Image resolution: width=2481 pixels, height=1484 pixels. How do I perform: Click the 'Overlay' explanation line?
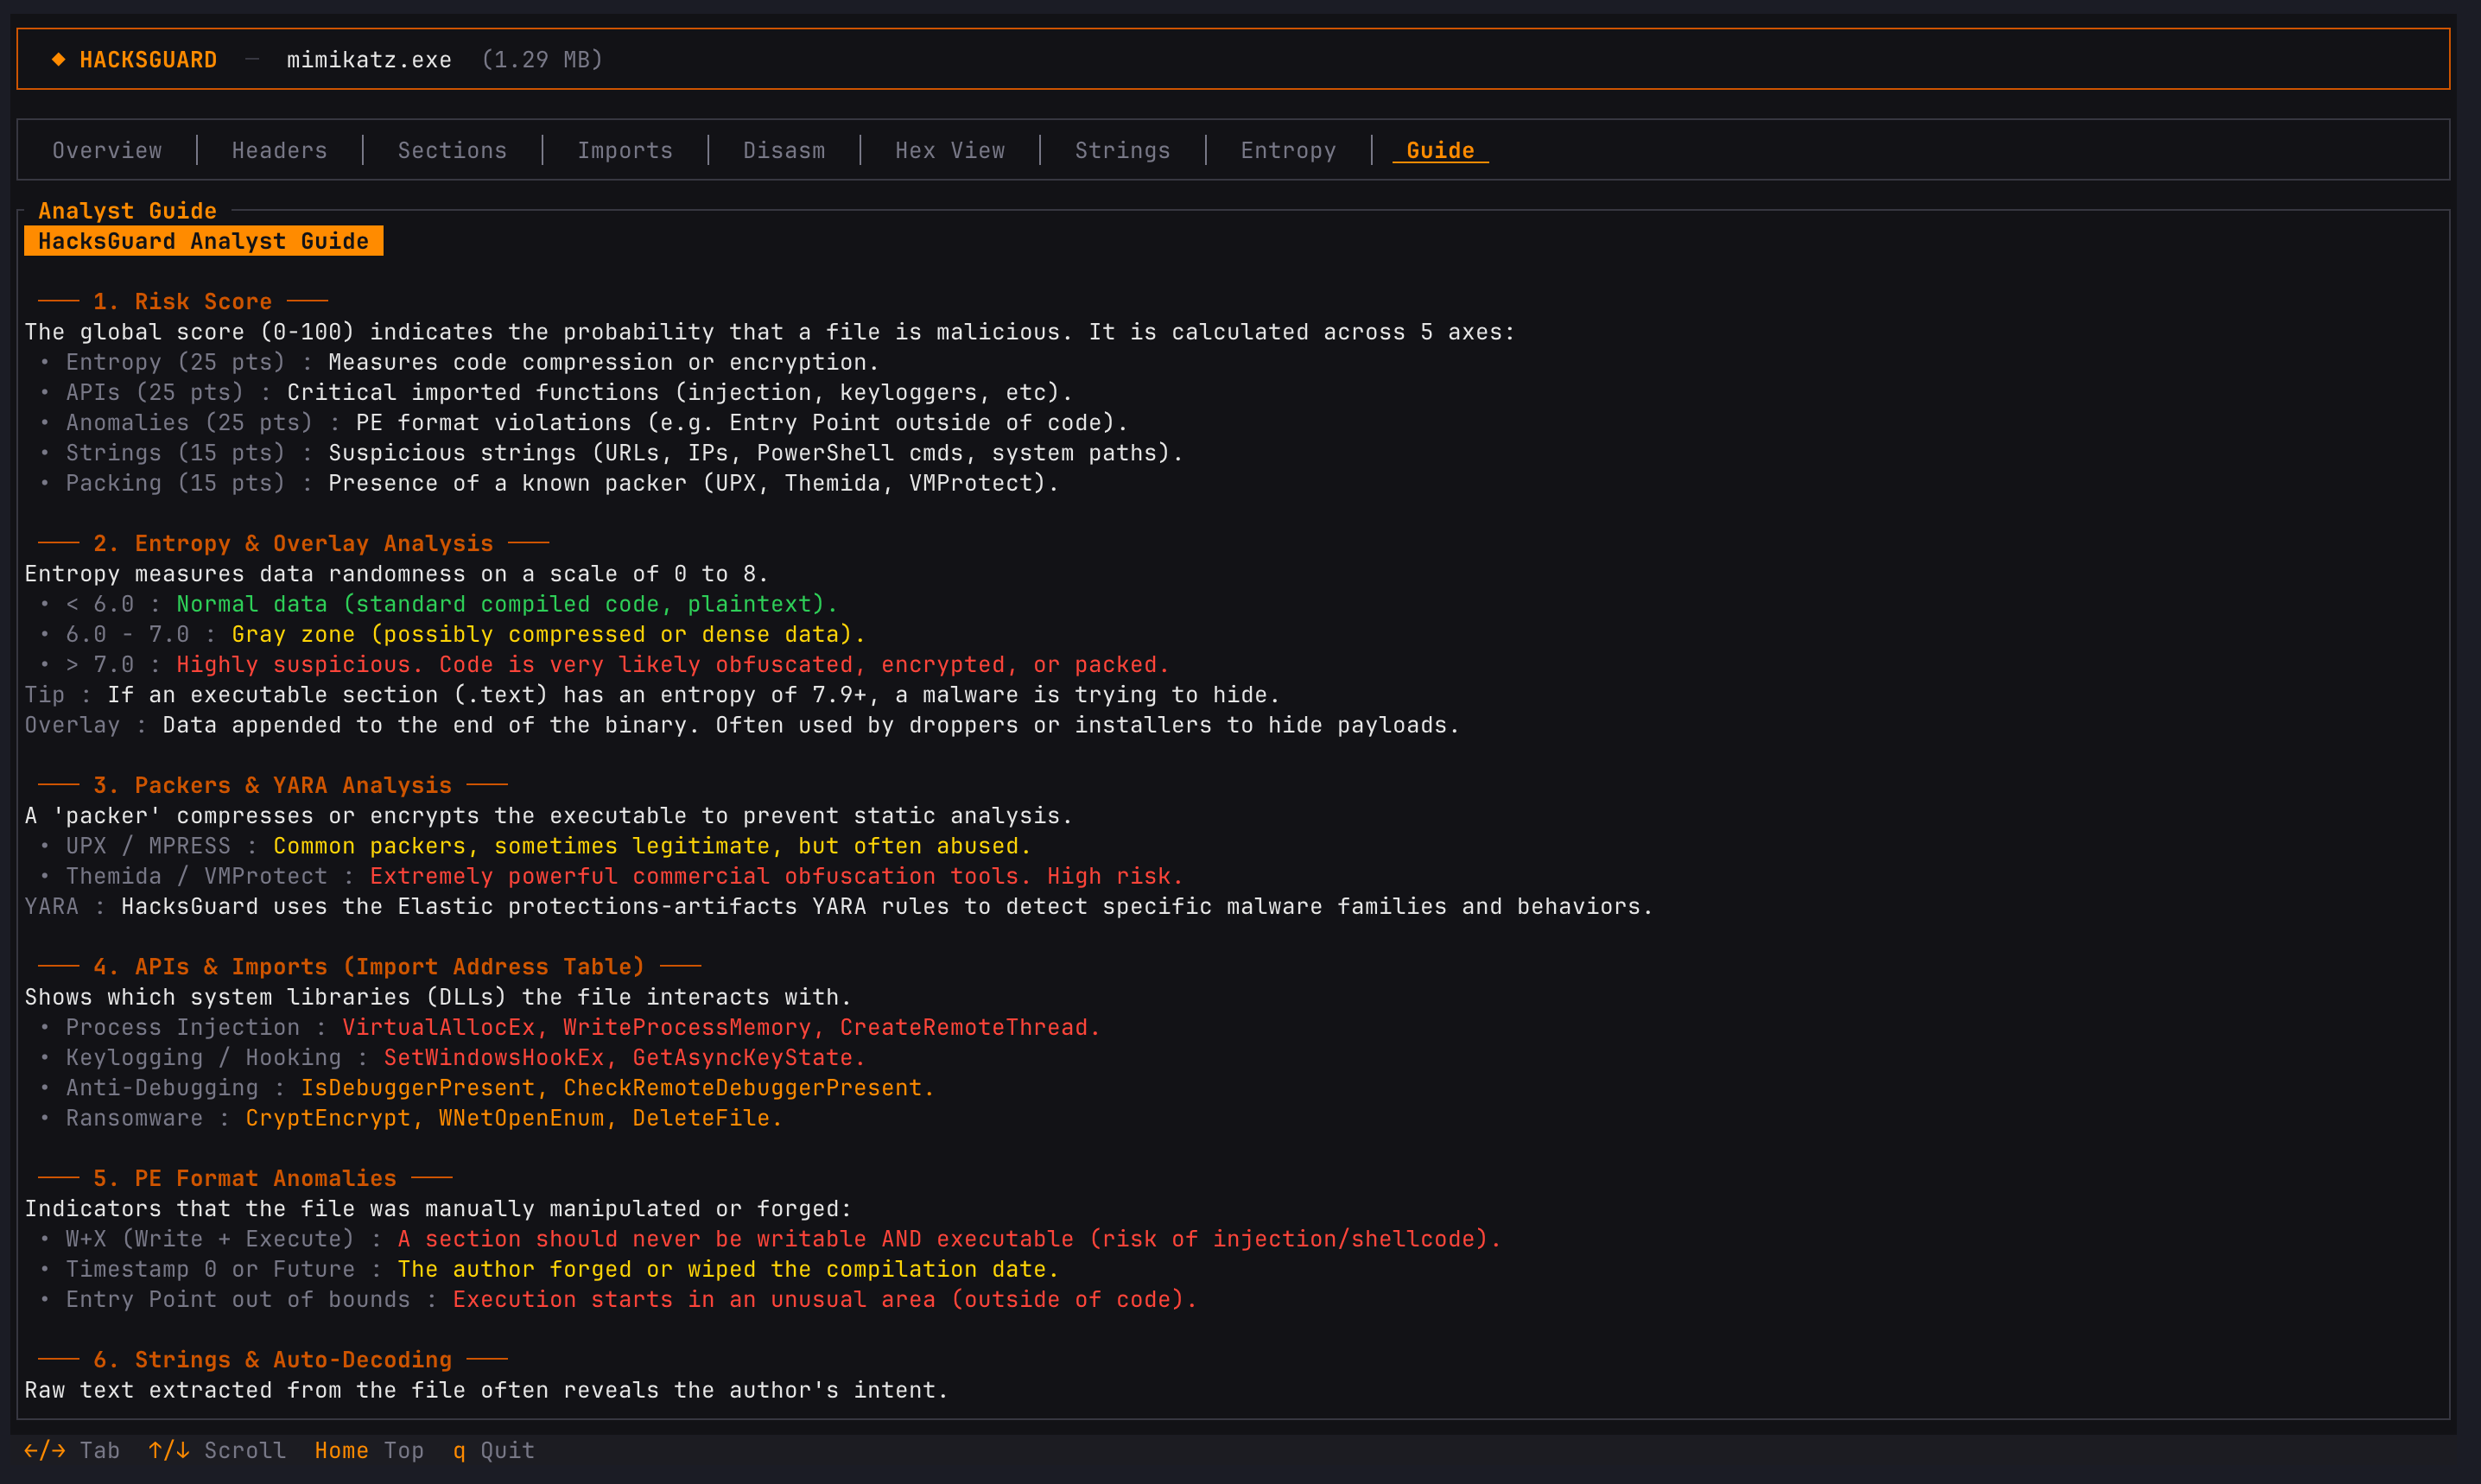[742, 725]
